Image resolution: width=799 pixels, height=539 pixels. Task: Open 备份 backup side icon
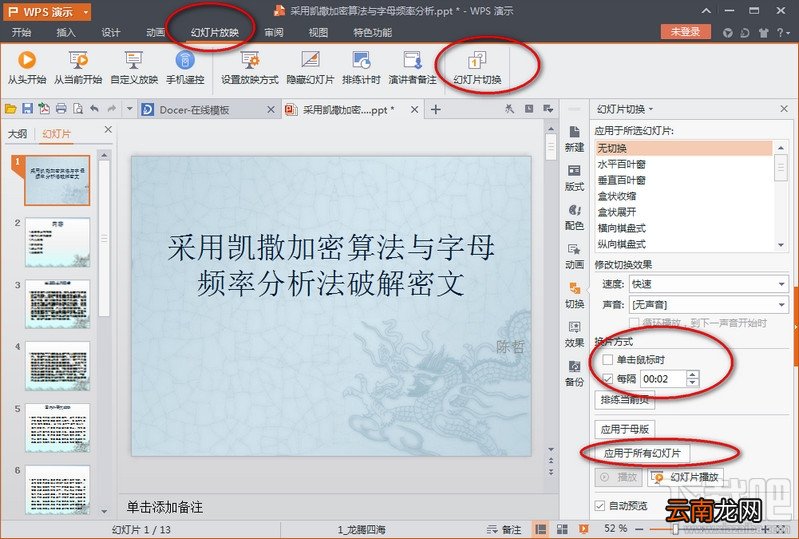[574, 373]
